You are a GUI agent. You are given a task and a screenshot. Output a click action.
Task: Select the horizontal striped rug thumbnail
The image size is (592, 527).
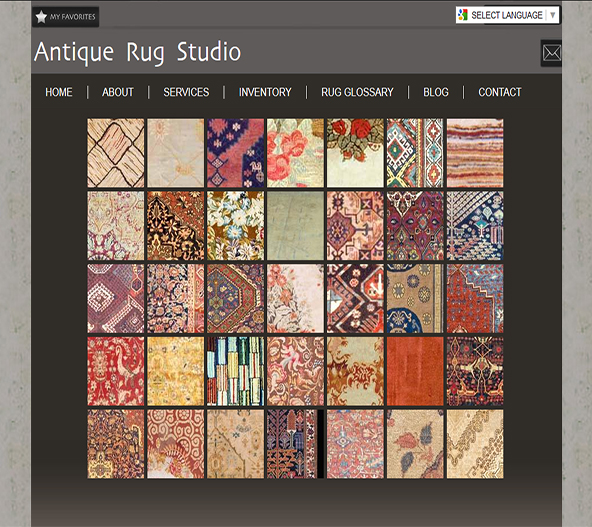click(475, 153)
